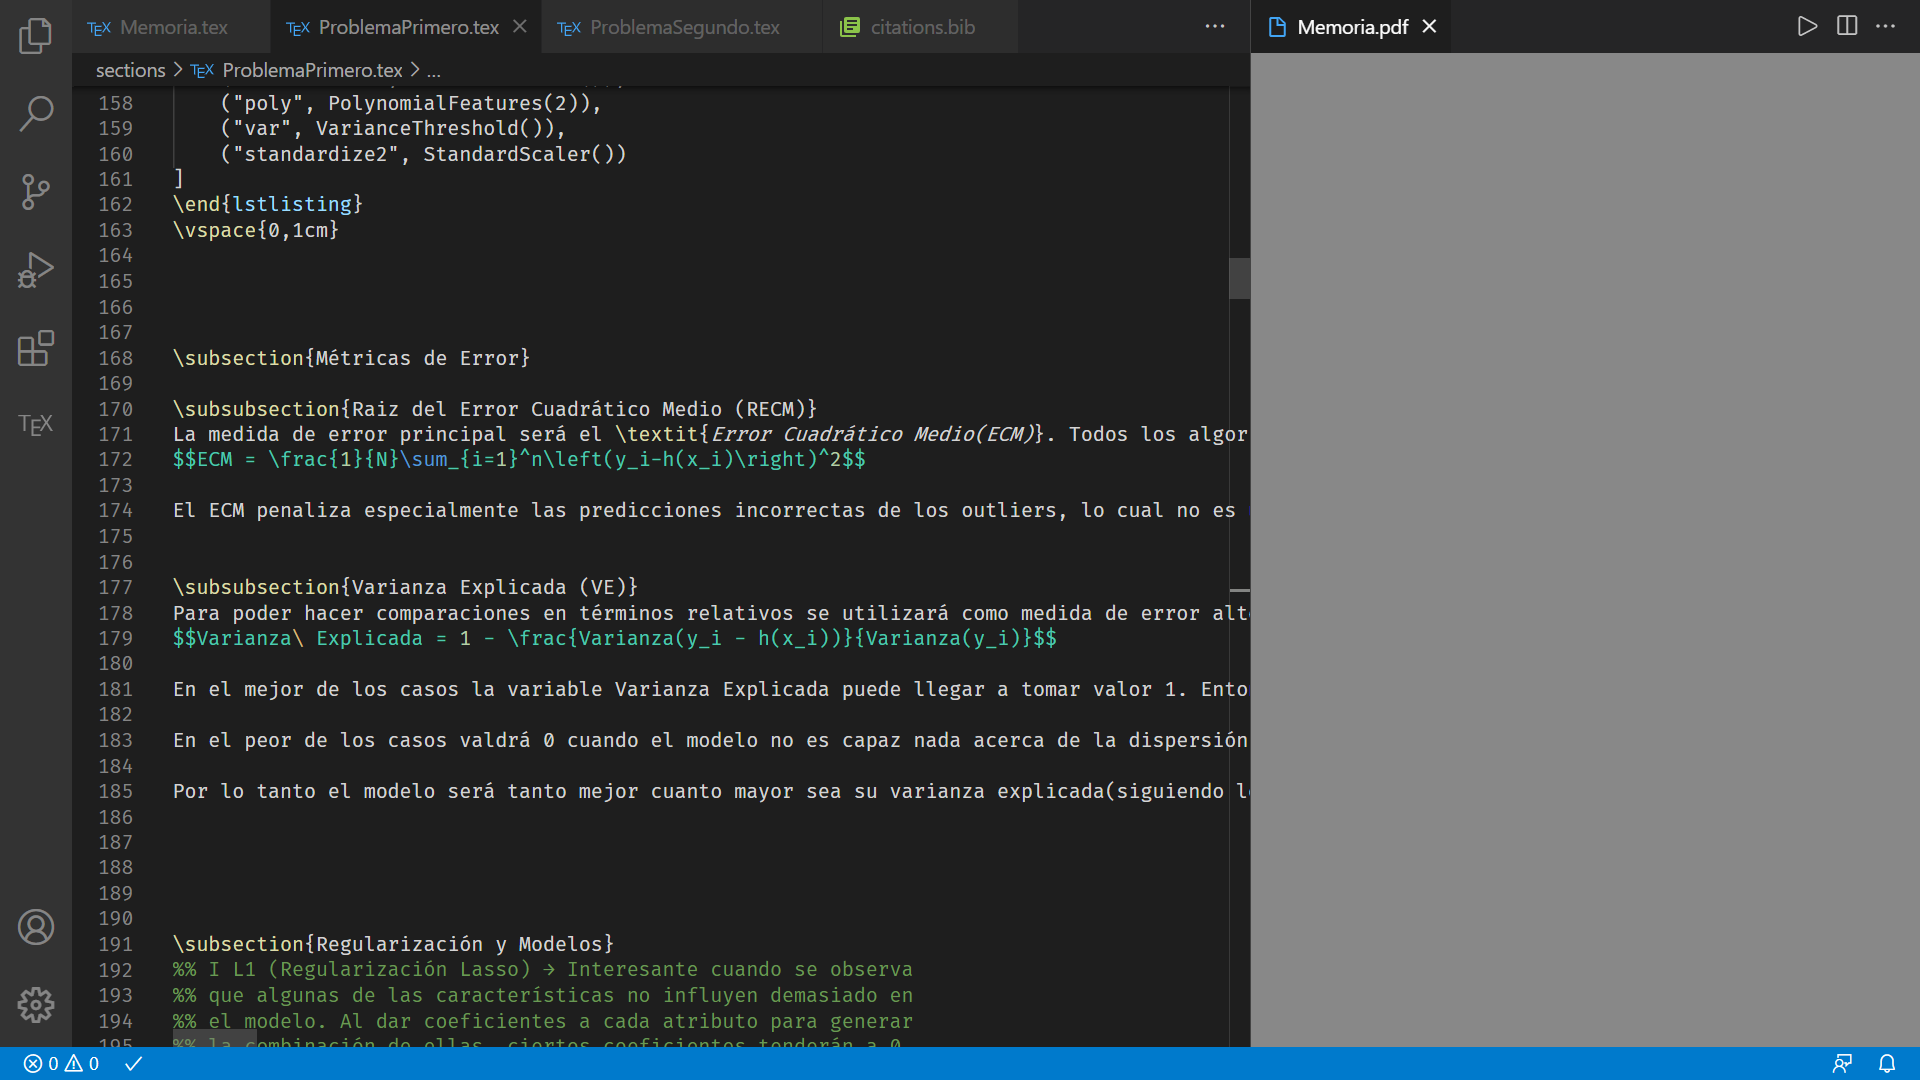This screenshot has width=1920, height=1080.
Task: Open the Extensions view
Action: [x=37, y=348]
